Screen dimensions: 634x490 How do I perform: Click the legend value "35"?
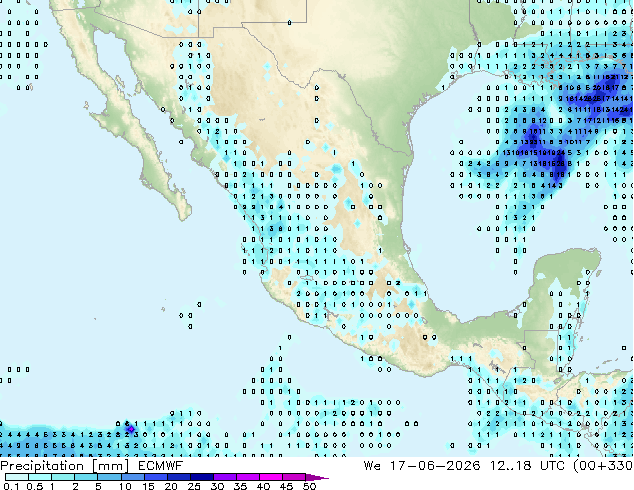[240, 486]
